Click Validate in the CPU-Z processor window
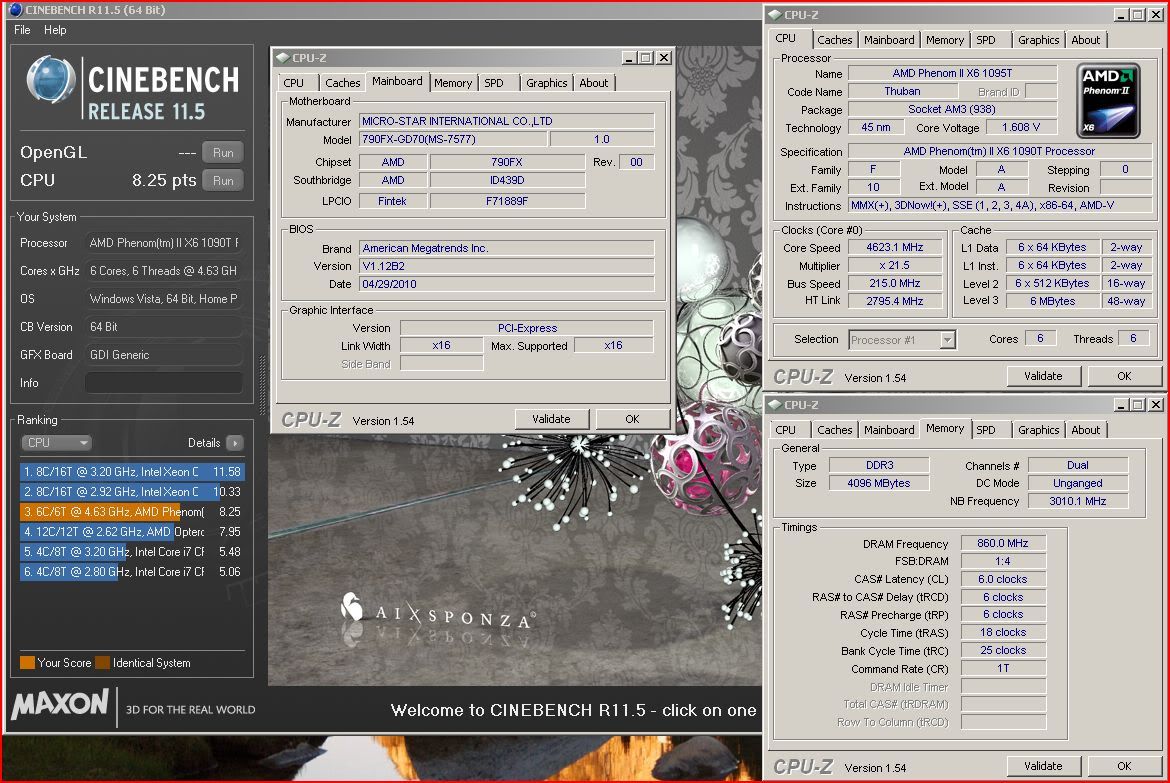Viewport: 1170px width, 783px height. click(1043, 376)
